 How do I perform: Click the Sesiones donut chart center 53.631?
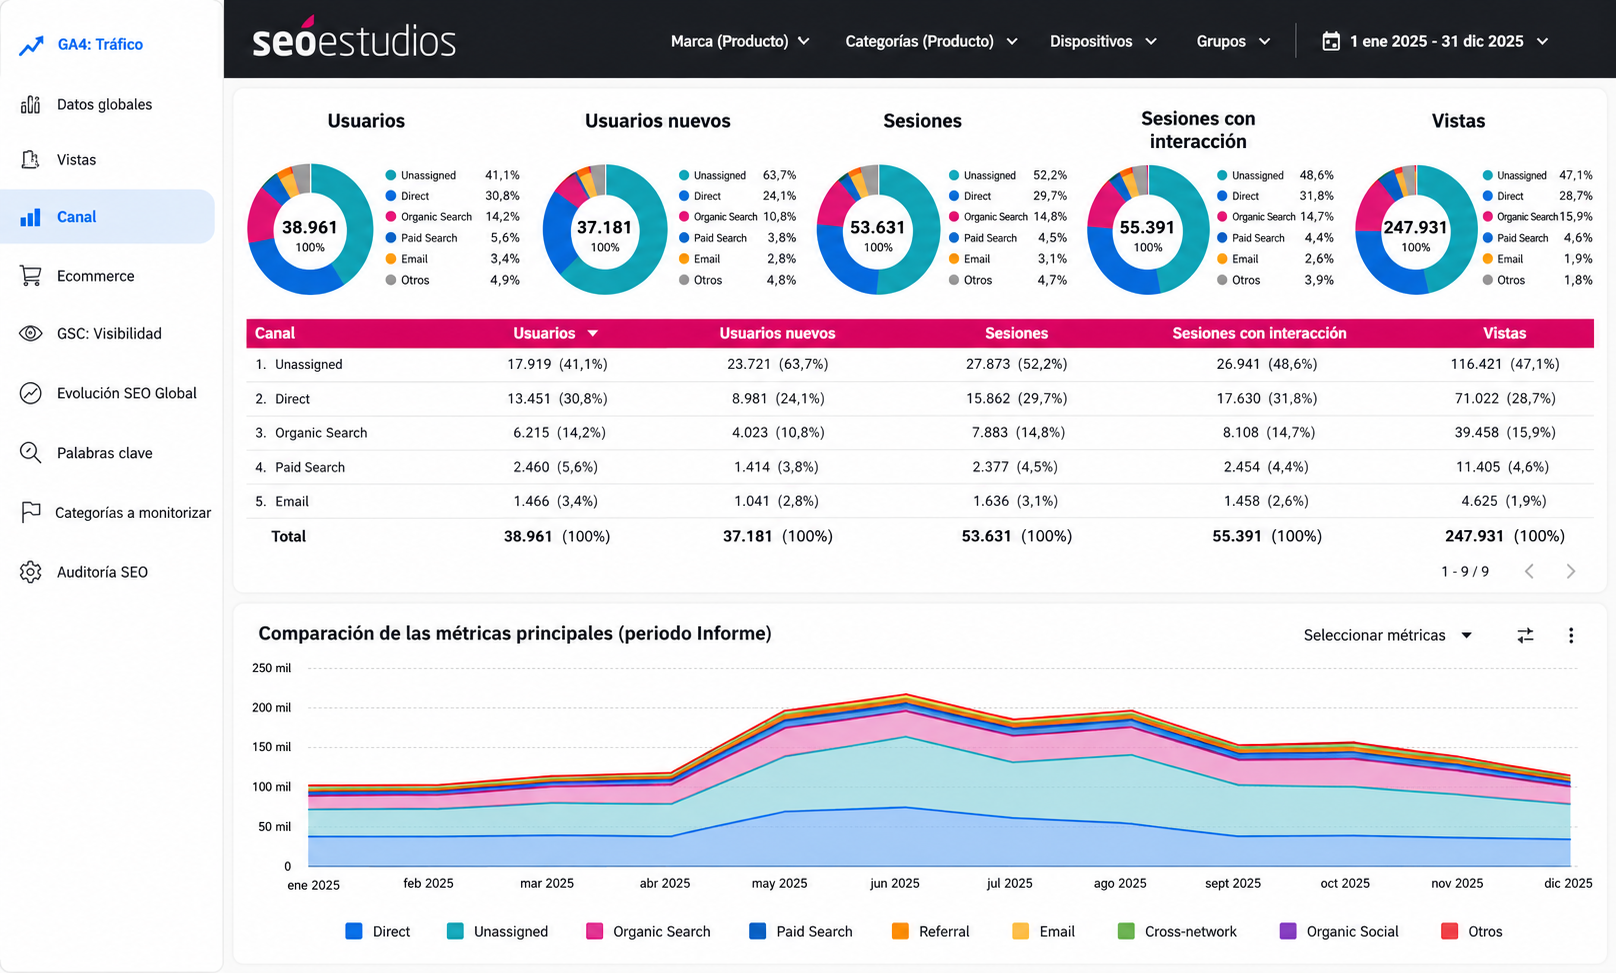point(878,229)
